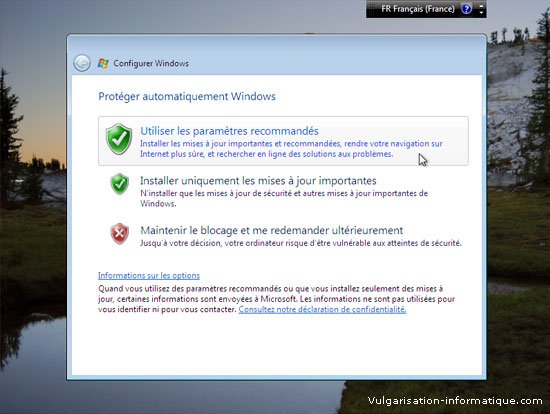Image resolution: width=550 pixels, height=414 pixels.
Task: Click the Jusqu'à votre décision description text
Action: coord(301,243)
